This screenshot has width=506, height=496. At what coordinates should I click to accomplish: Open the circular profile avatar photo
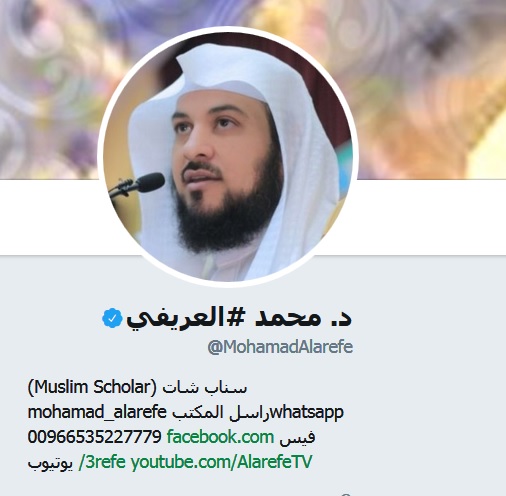(228, 157)
